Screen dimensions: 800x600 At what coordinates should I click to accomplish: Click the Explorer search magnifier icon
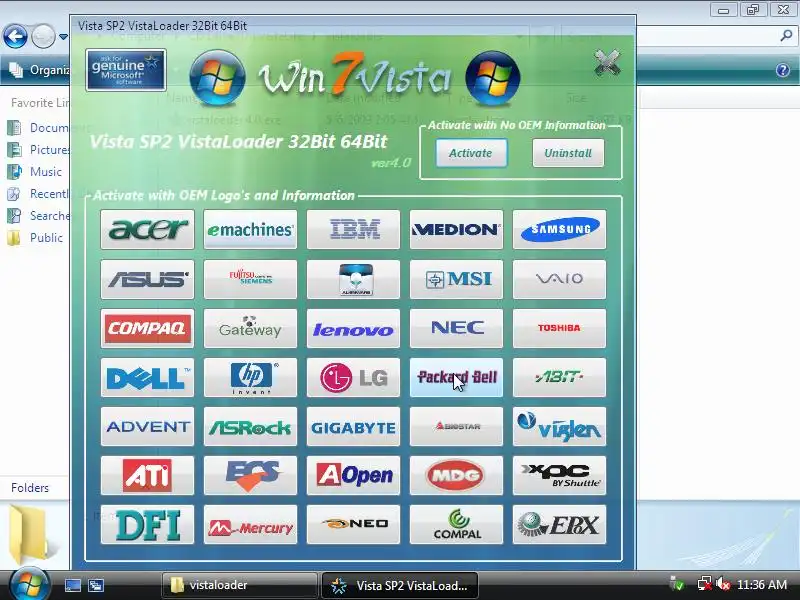tap(786, 35)
